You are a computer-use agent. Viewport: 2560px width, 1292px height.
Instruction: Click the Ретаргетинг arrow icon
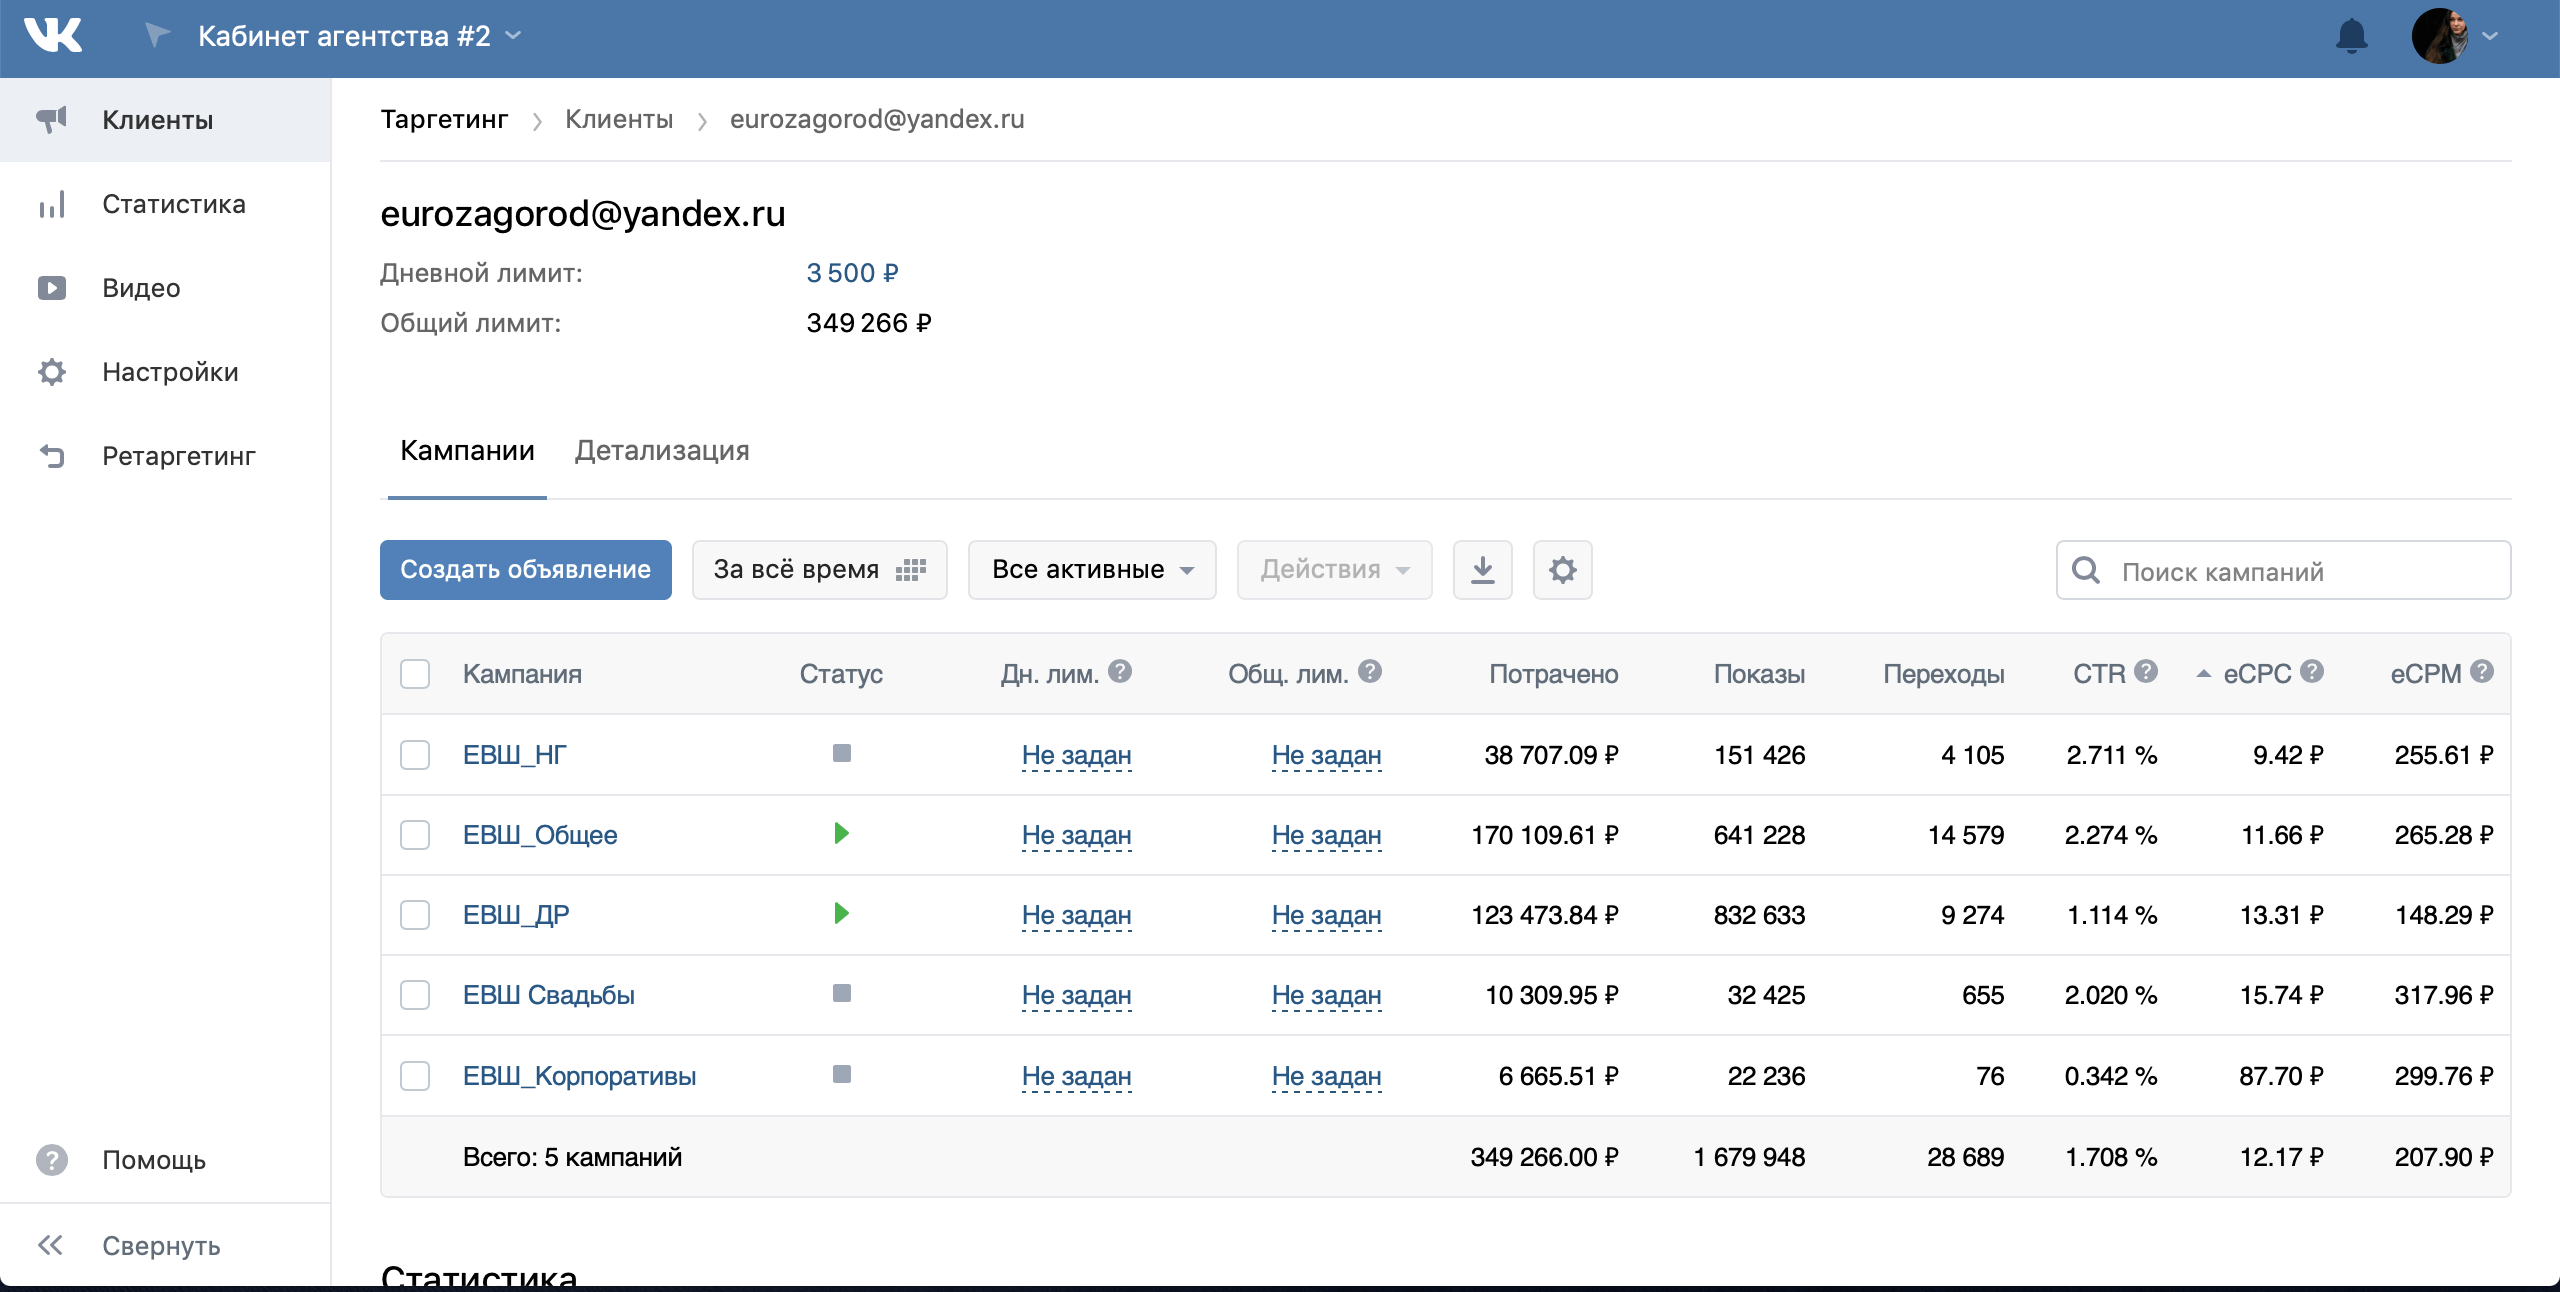(x=52, y=456)
